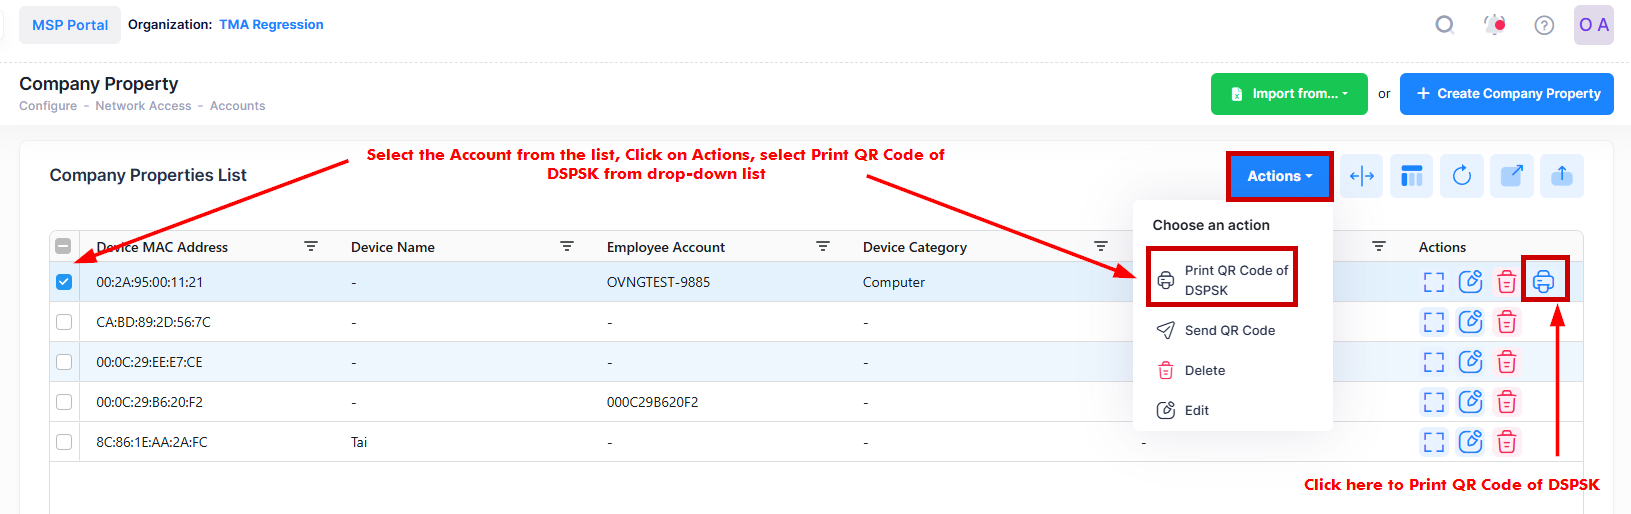The height and width of the screenshot is (514, 1631).
Task: Uncheck the 00:2A:95:00:11:21 row checkbox
Action: (64, 282)
